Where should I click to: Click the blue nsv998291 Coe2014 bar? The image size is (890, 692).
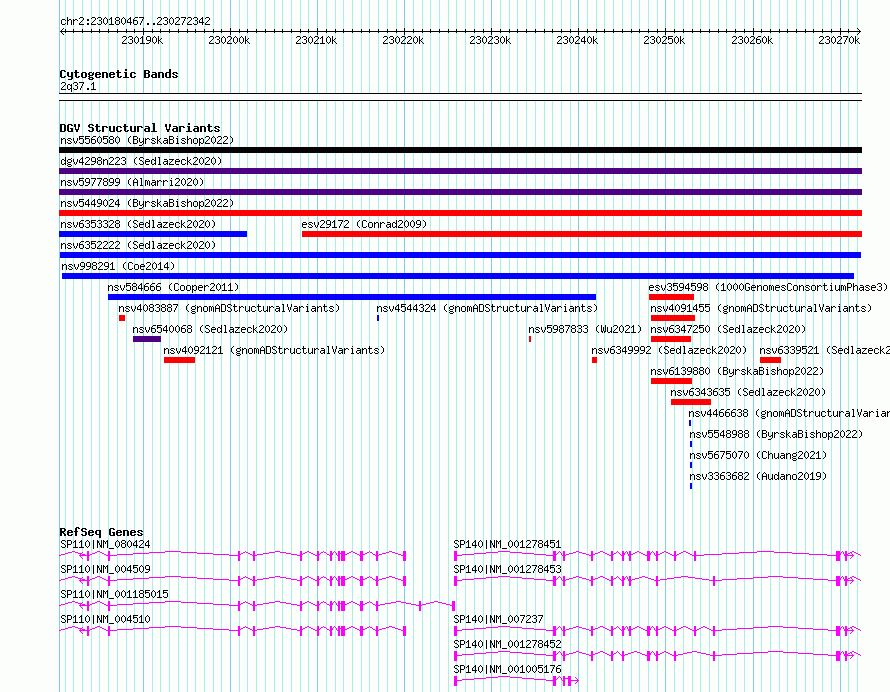tap(458, 276)
